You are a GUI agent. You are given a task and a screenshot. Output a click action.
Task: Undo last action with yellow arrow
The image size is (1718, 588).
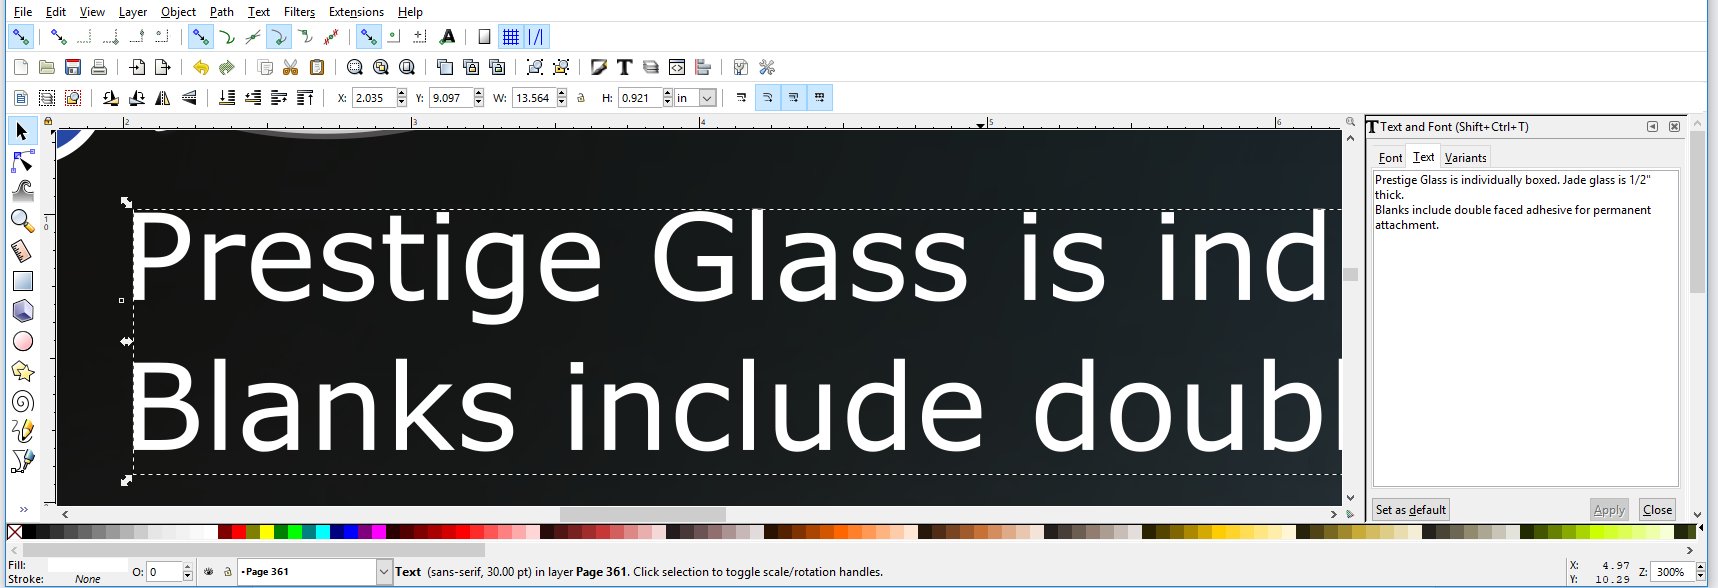click(200, 67)
